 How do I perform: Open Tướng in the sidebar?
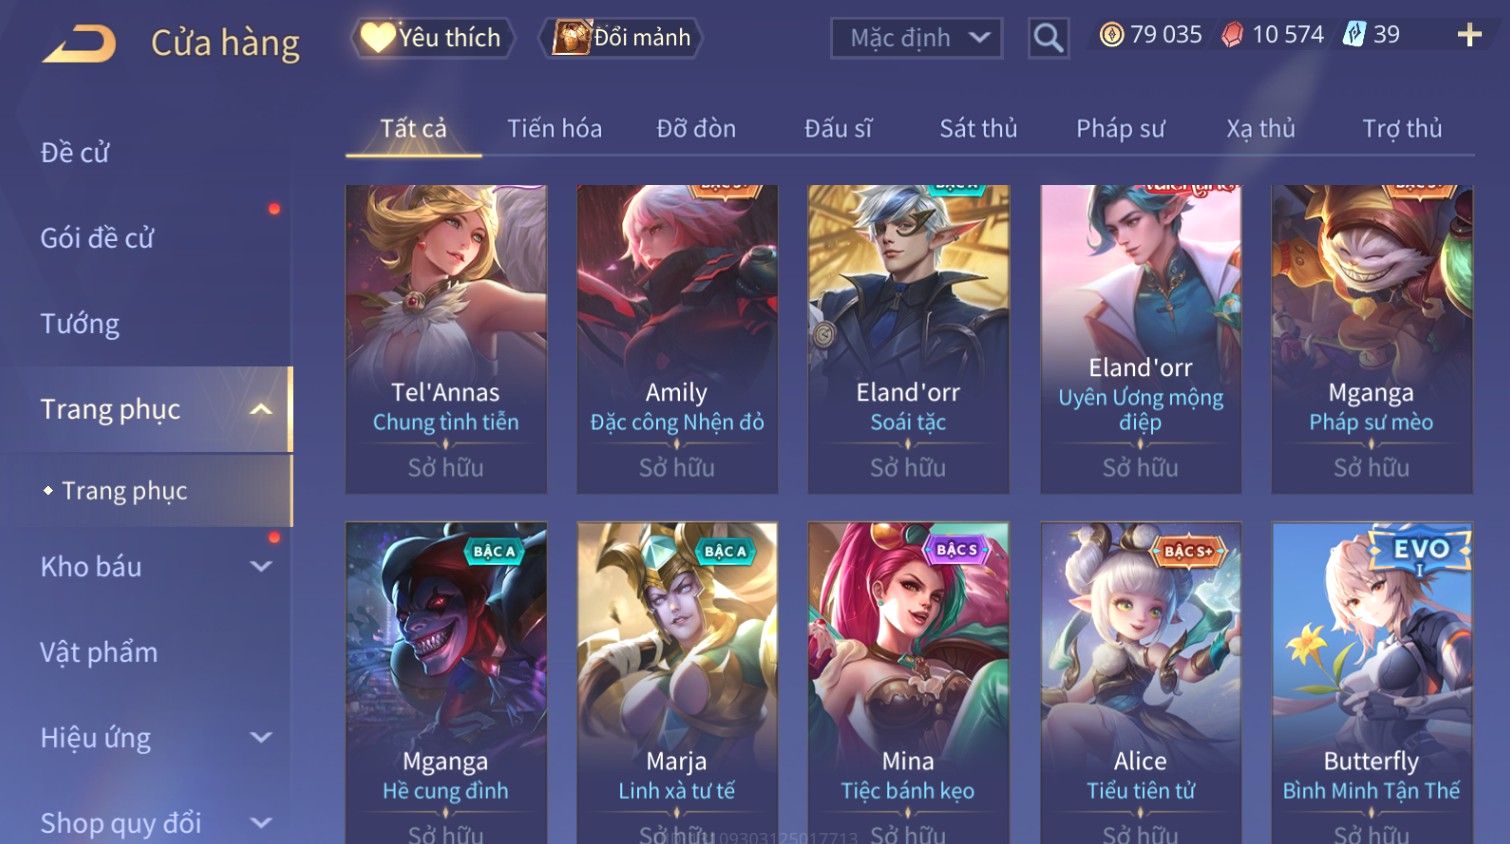coord(80,324)
